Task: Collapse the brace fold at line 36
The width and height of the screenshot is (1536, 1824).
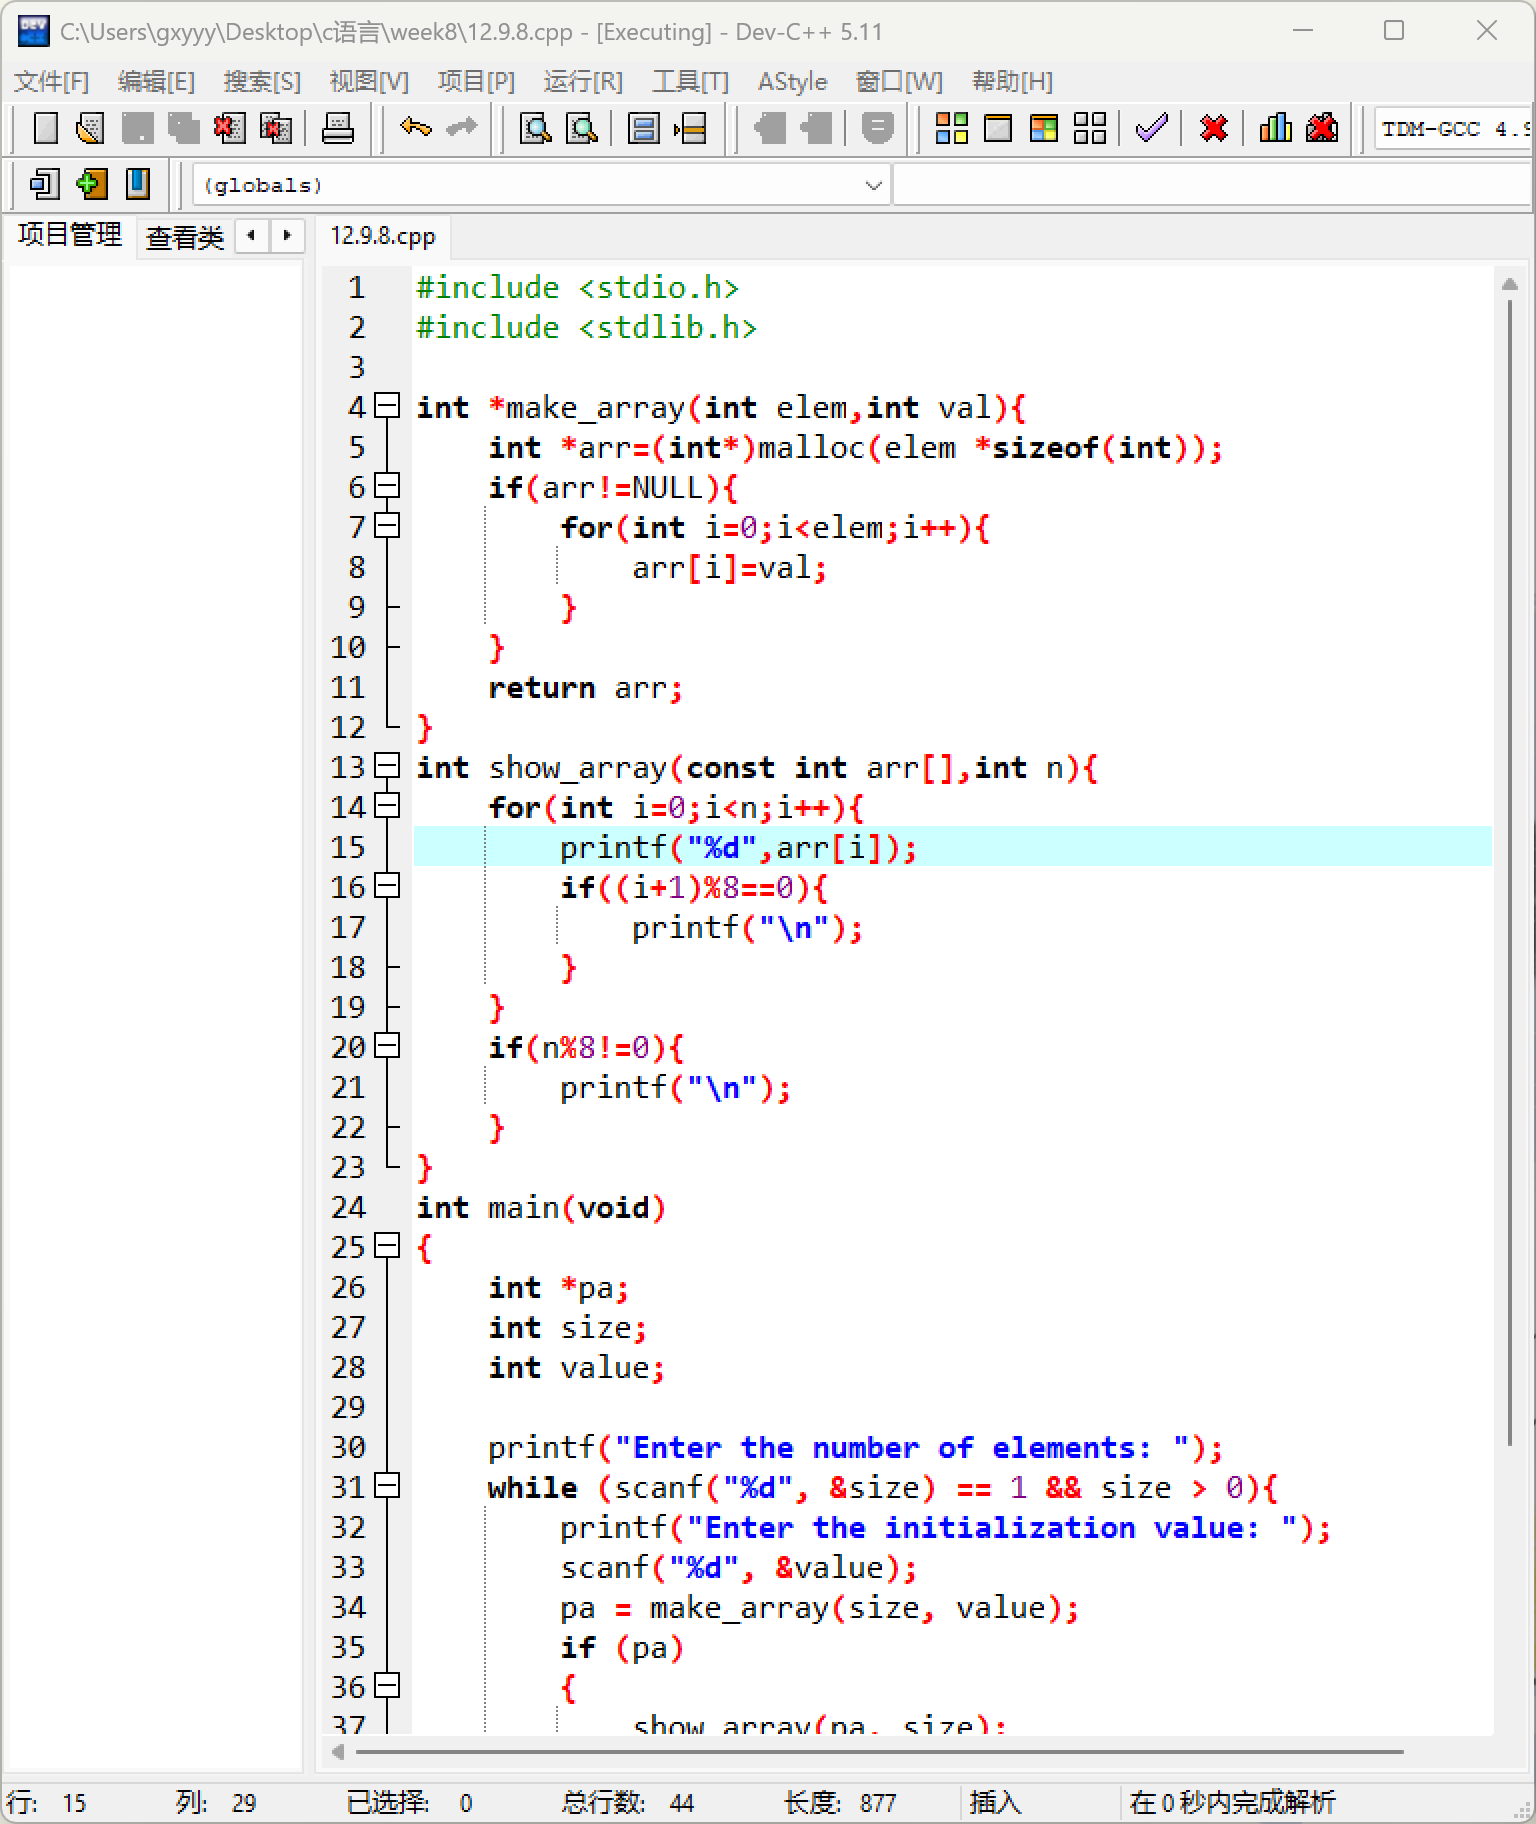Action: pos(387,1686)
